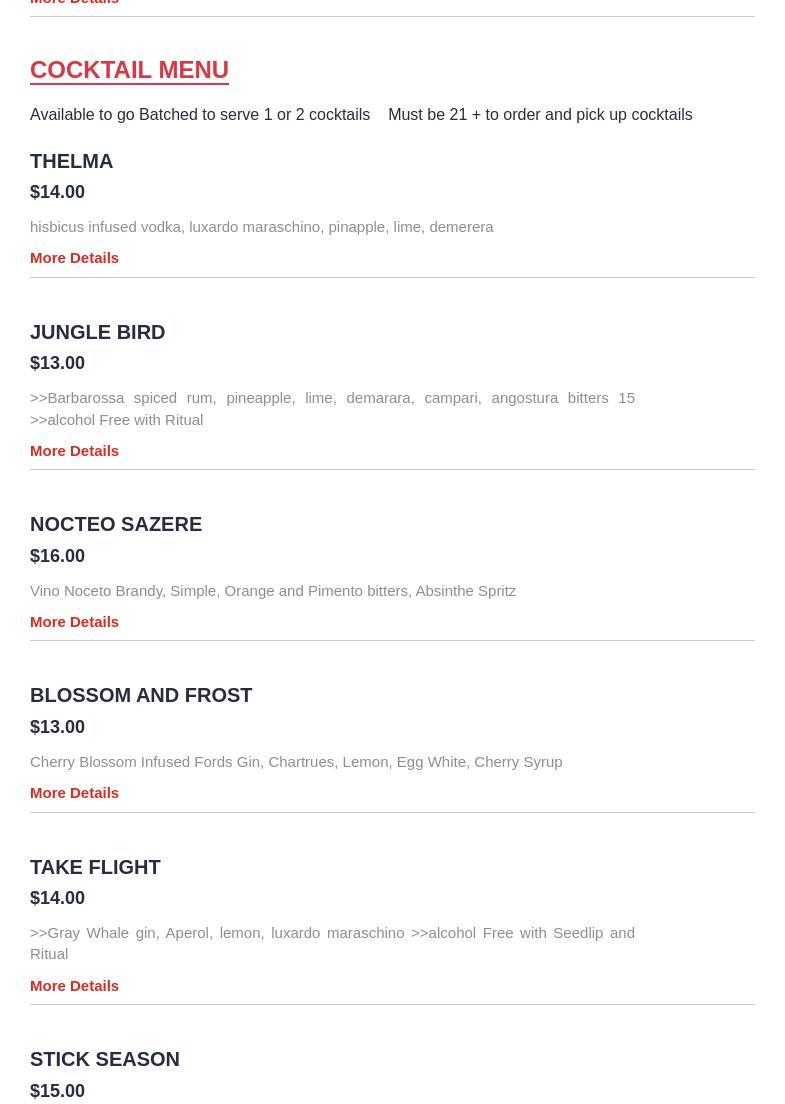Open More Details for Jungle Bird
Screen dimensions: 785x1104
(74, 451)
